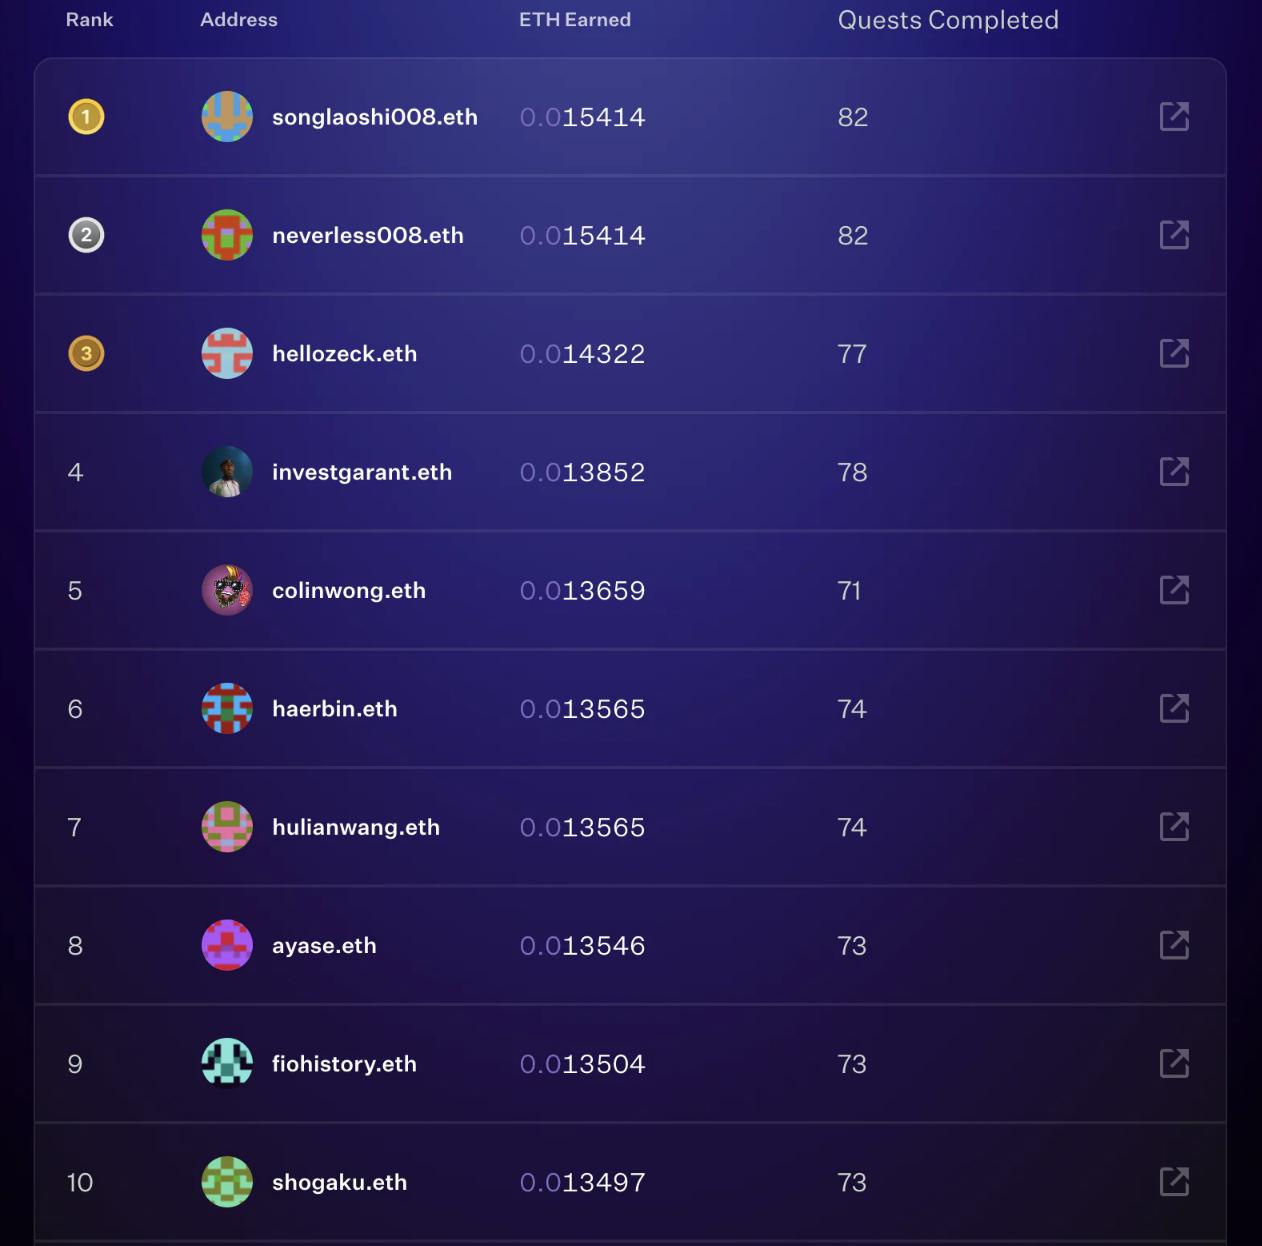Open external link for investgarant.eth
This screenshot has width=1262, height=1246.
click(x=1175, y=472)
